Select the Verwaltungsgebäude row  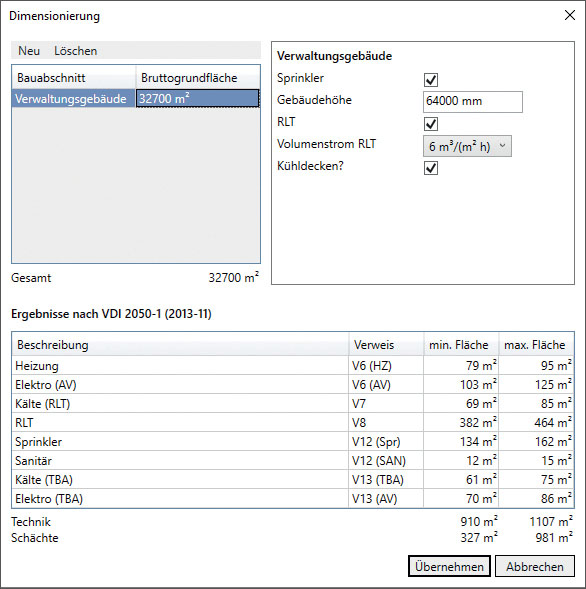click(x=136, y=98)
